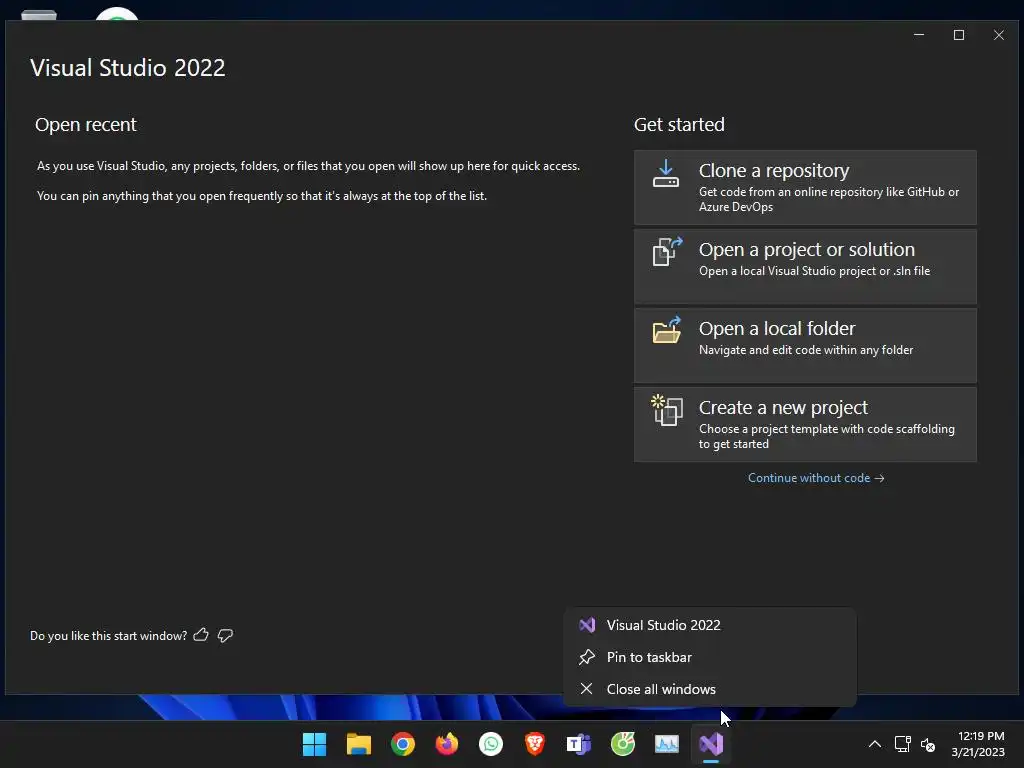The image size is (1024, 768).
Task: Open Microsoft Teams from the taskbar
Action: [x=579, y=744]
